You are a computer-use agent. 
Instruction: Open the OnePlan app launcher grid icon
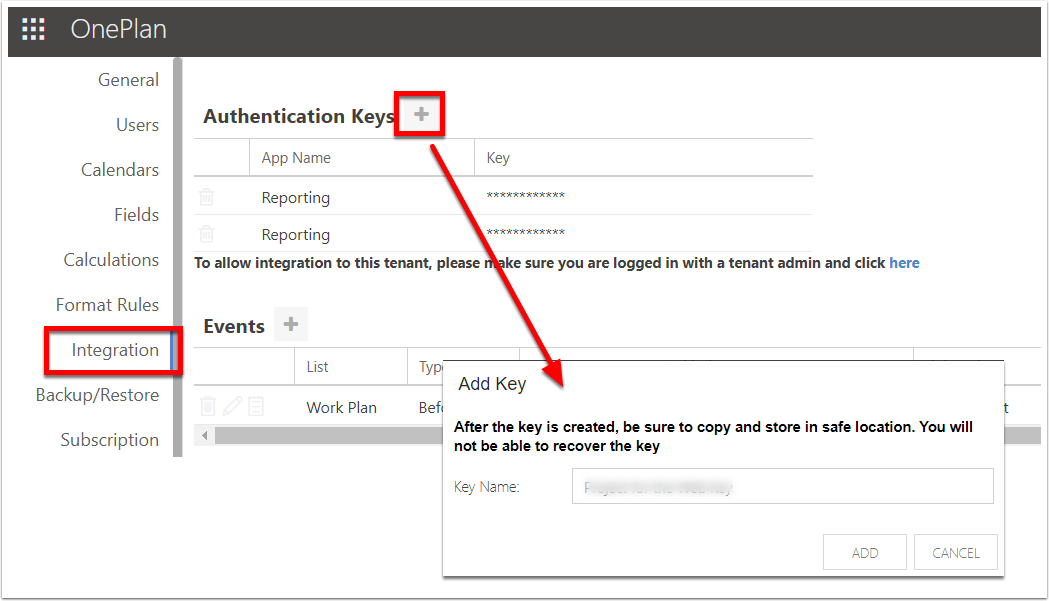click(x=33, y=28)
